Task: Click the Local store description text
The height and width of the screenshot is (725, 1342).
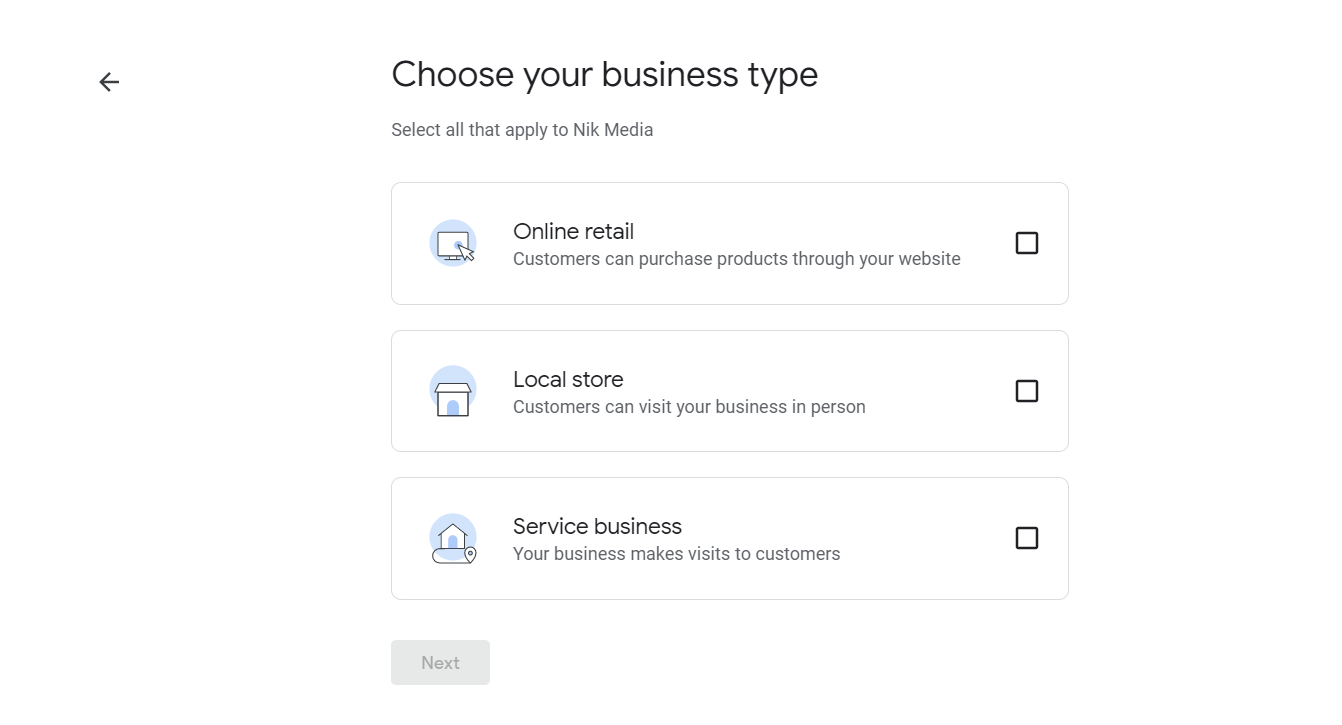Action: click(689, 407)
